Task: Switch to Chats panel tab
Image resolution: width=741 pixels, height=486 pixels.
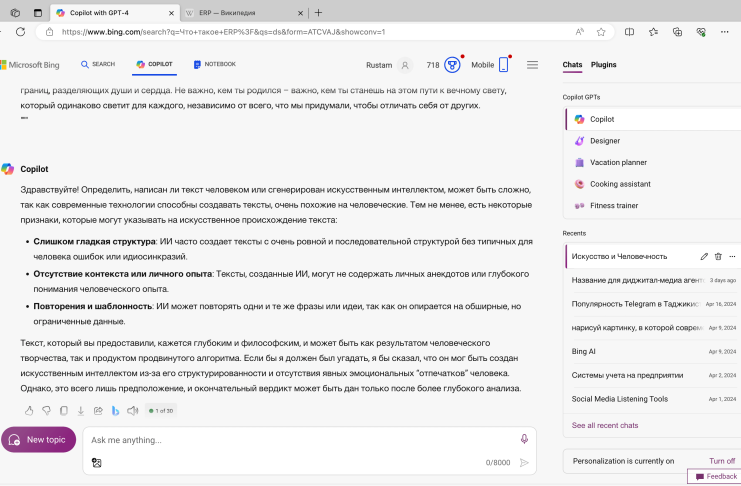Action: click(x=572, y=65)
